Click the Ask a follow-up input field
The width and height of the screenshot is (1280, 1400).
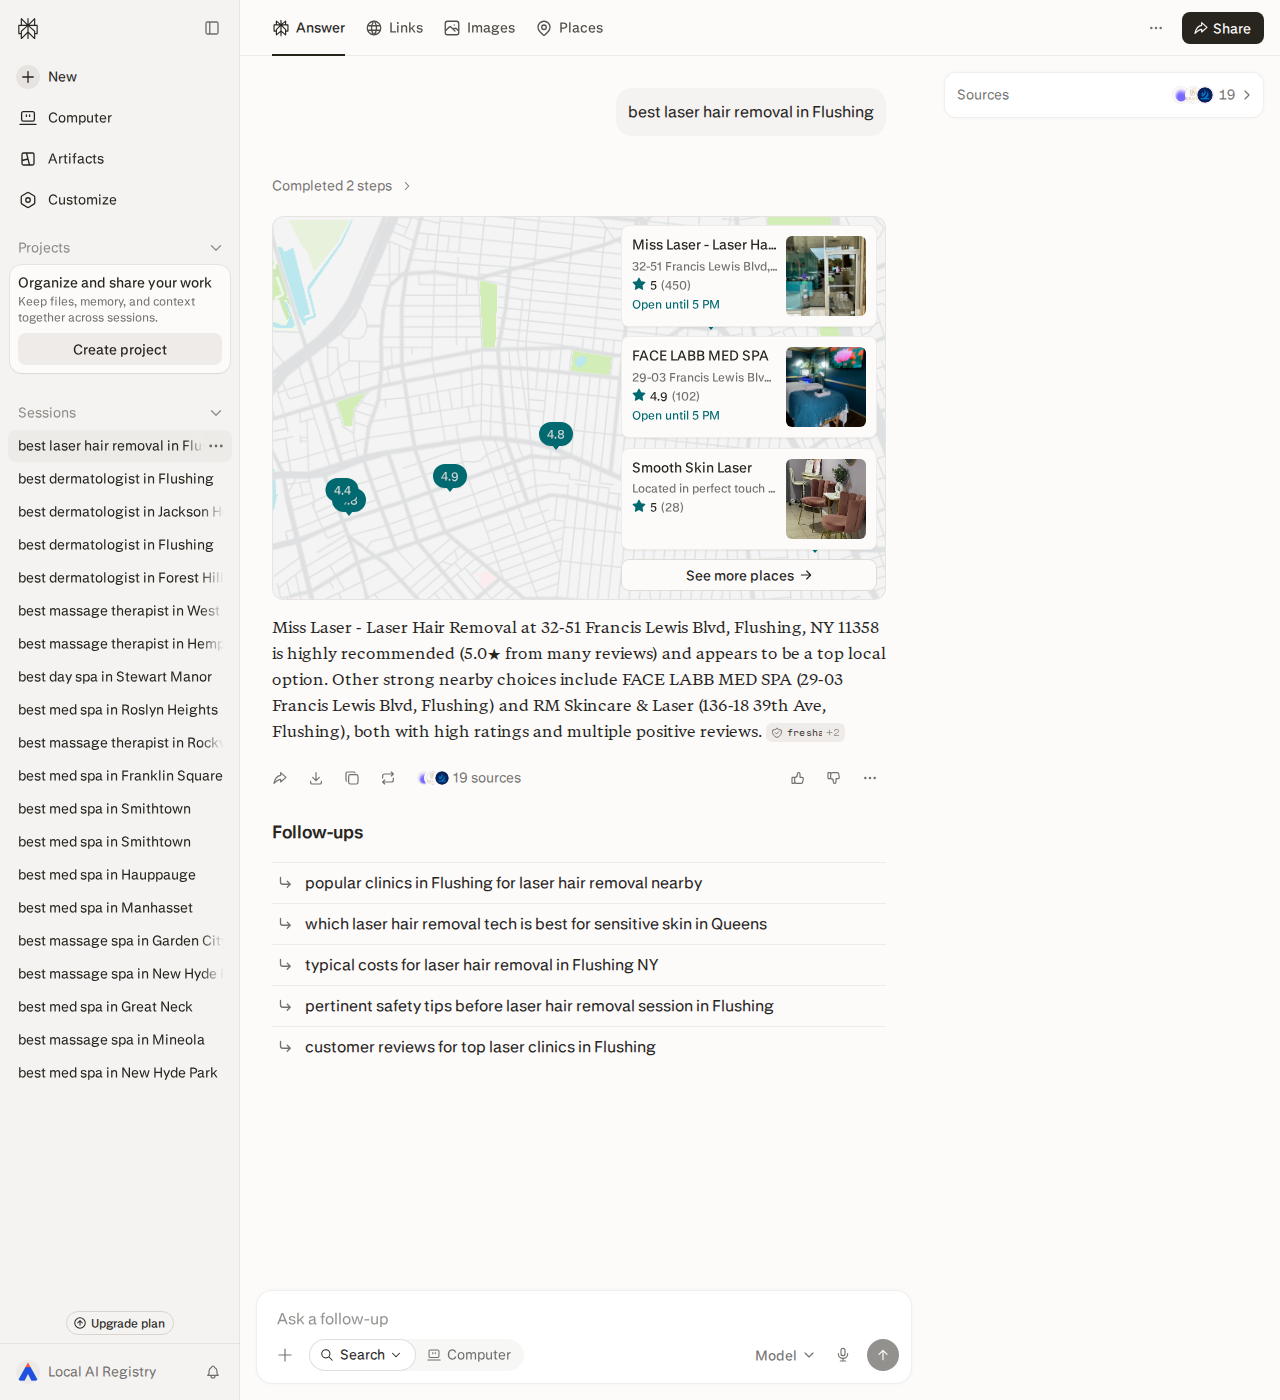coord(583,1319)
